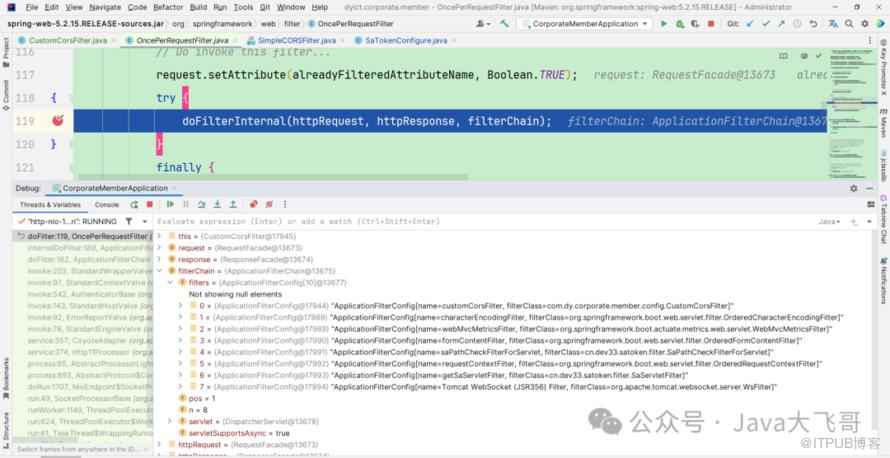This screenshot has width=890, height=458.
Task: Switch to SaTokenConfigure.java tab
Action: coord(405,40)
